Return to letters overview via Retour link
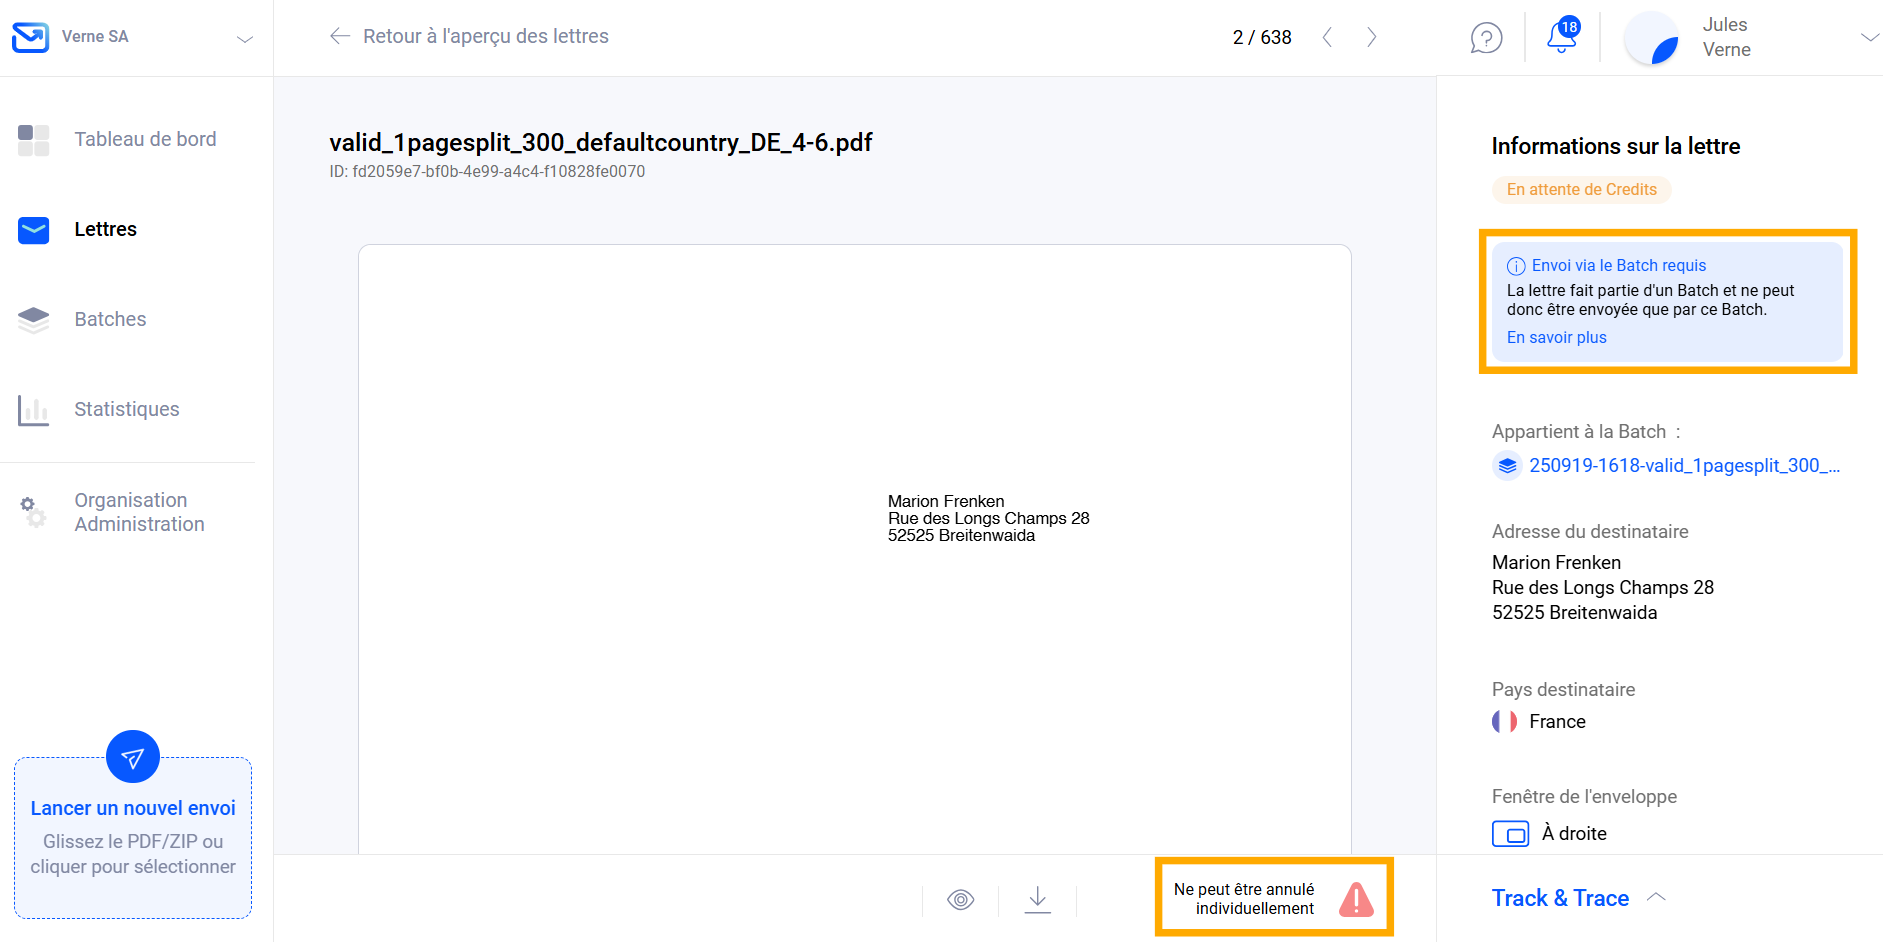1883x942 pixels. coord(469,37)
